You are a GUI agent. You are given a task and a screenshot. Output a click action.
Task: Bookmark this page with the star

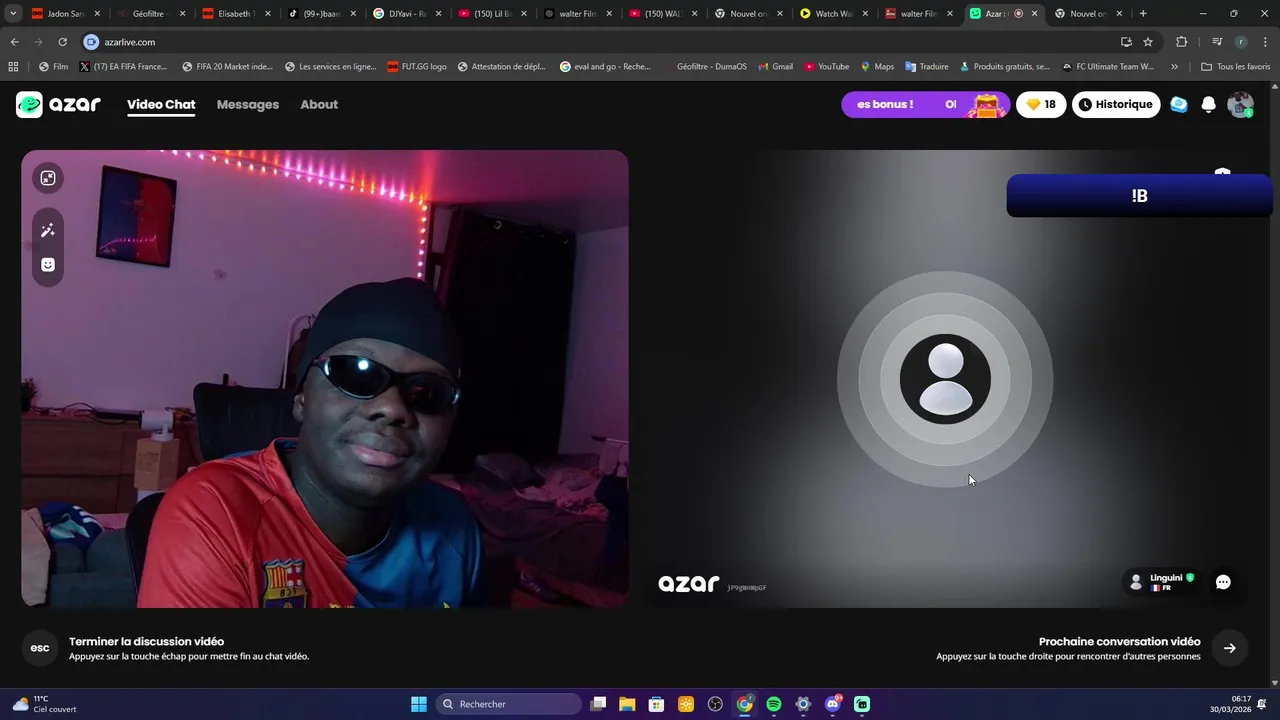tap(1148, 42)
